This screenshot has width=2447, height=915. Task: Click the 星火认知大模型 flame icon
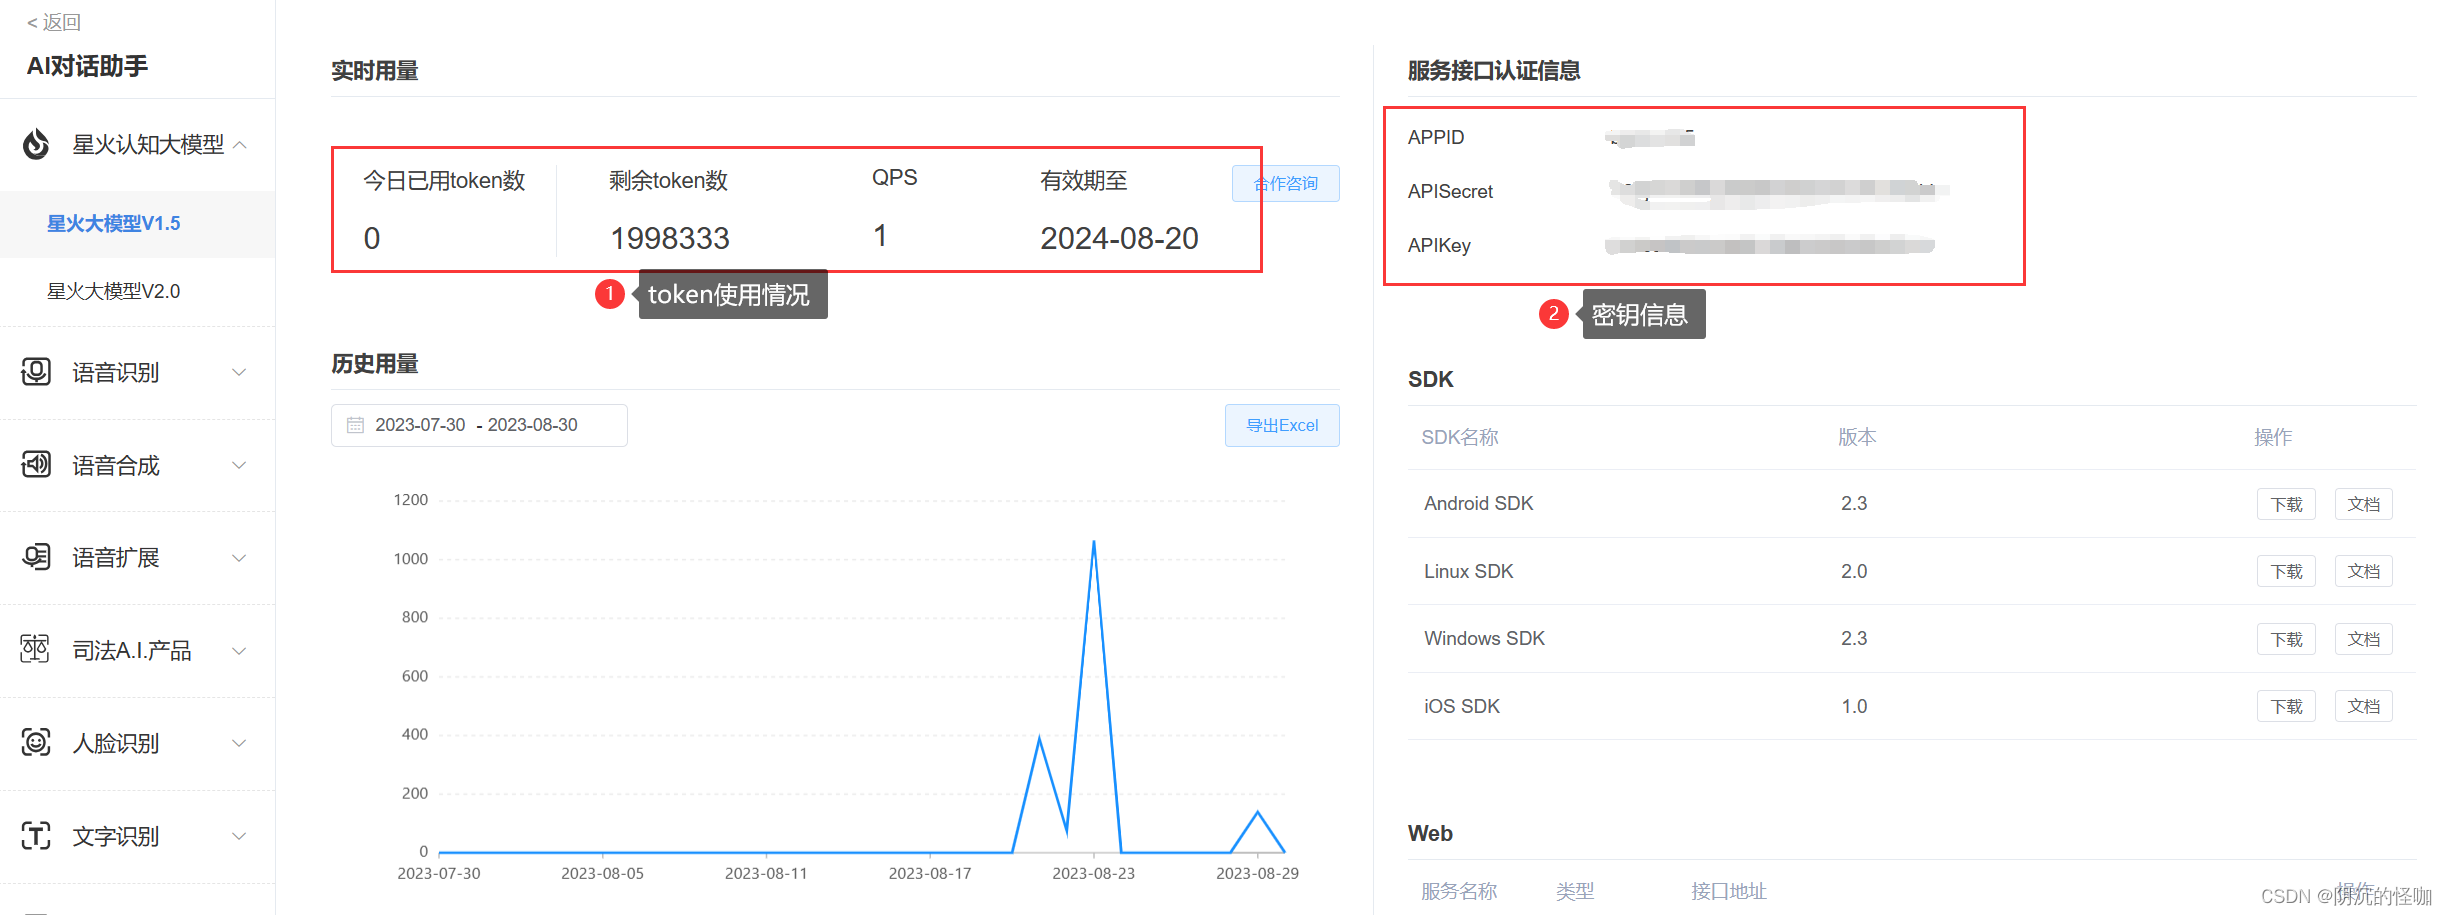(36, 144)
